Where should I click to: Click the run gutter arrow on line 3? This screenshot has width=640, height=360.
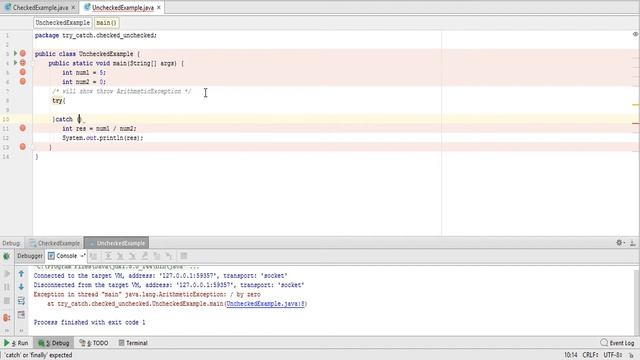coord(16,53)
